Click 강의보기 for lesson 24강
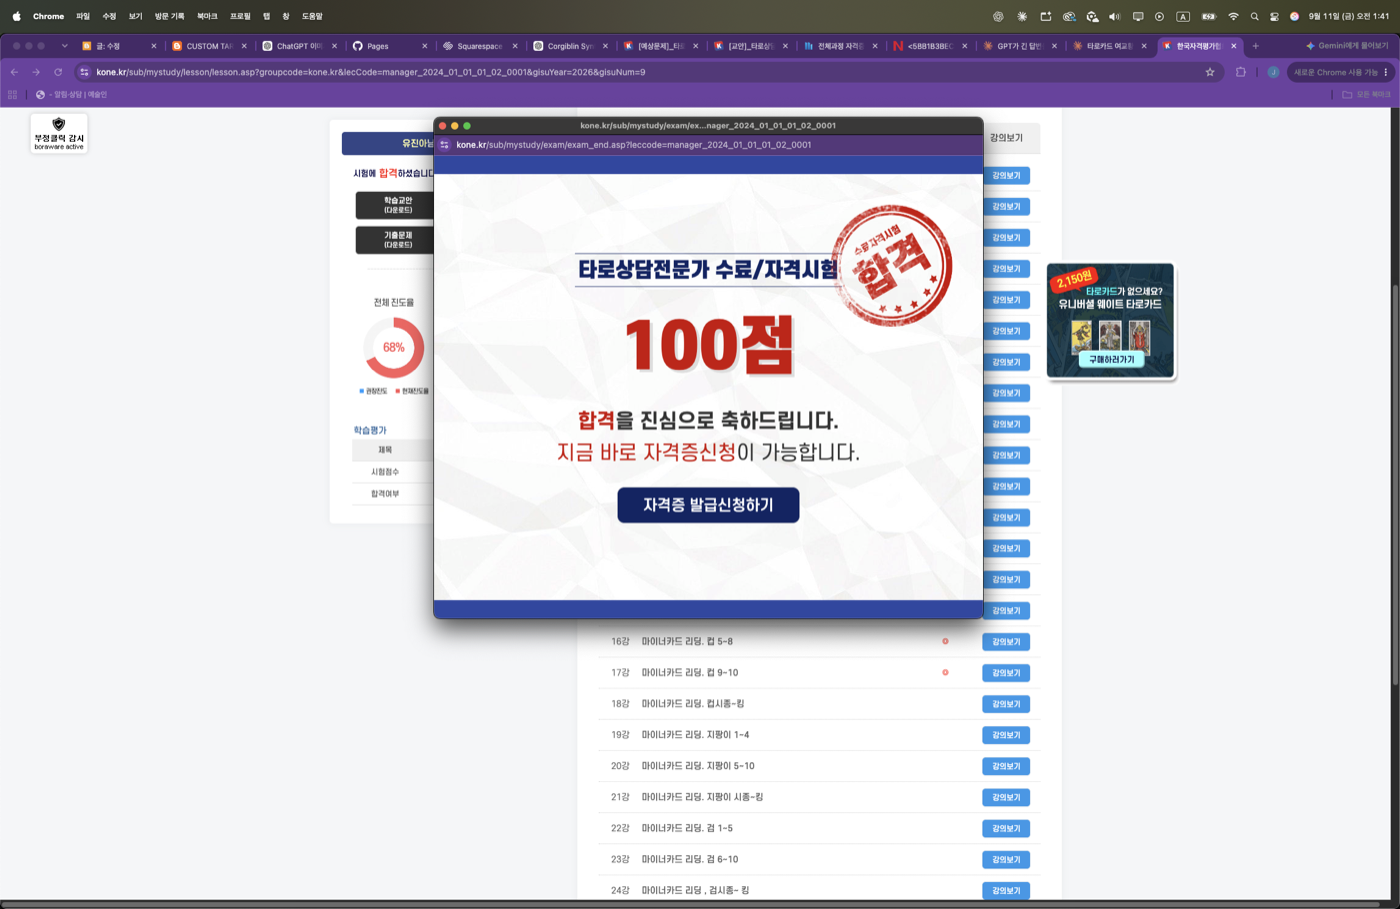 (1006, 890)
